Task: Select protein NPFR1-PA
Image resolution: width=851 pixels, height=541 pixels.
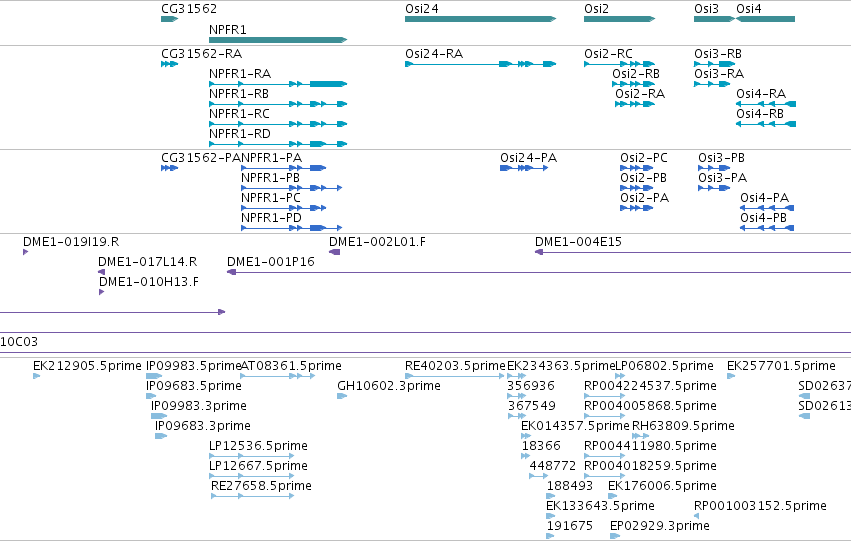Action: point(283,168)
